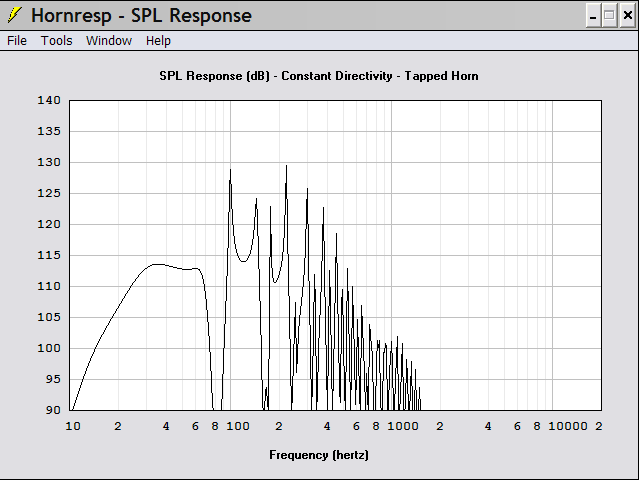Click the 10000 Hz frequency axis label
This screenshot has width=639, height=480.
(568, 426)
